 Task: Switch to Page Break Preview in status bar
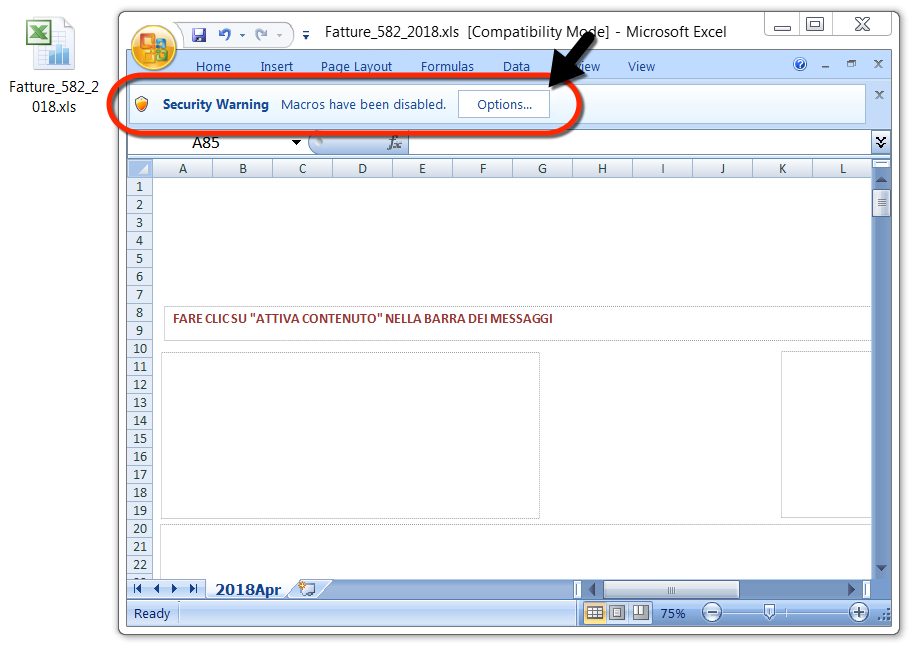[640, 613]
